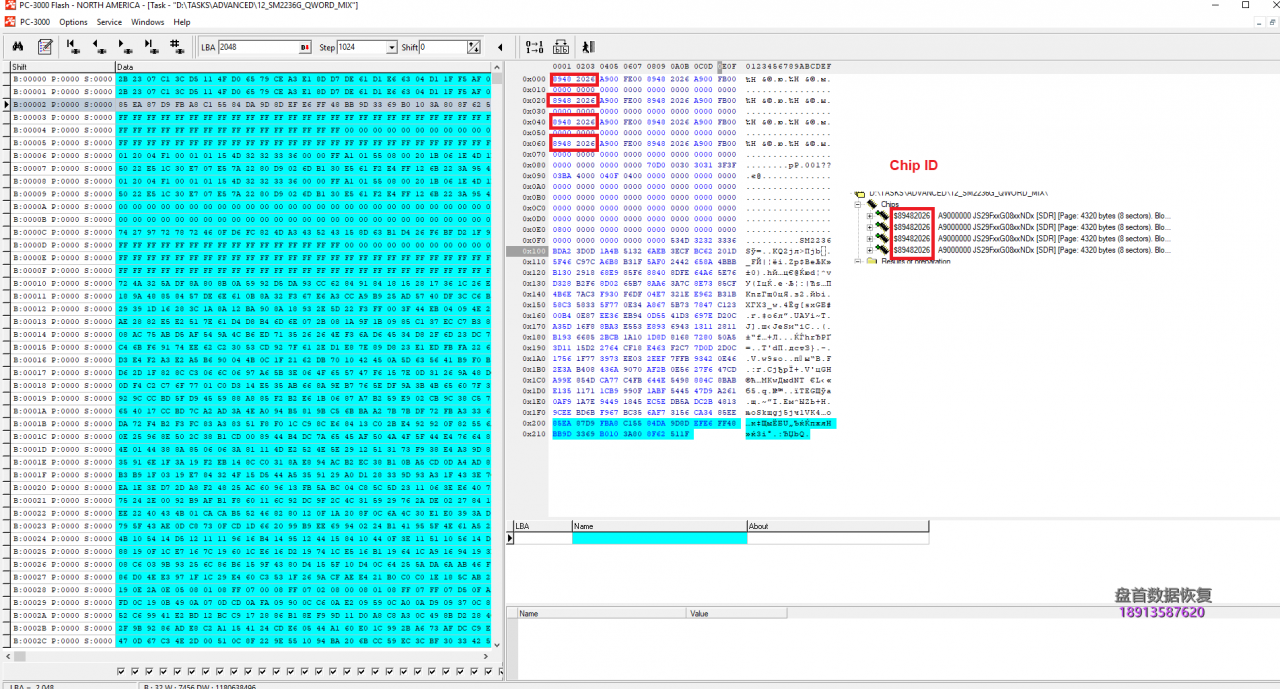
Task: Toggle the first byte column checkbox
Action: tap(122, 671)
